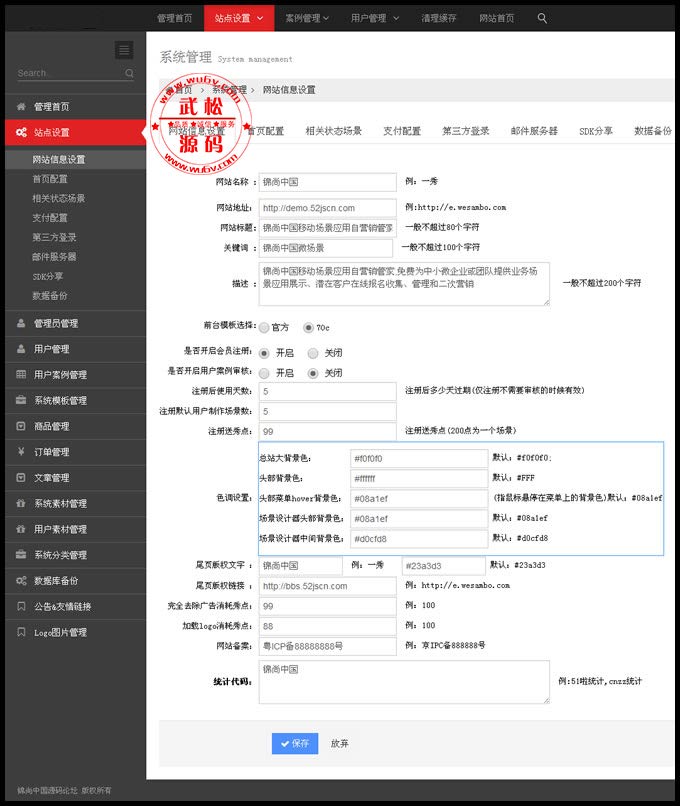Open 第三方登录 in the sidebar submenu
This screenshot has width=680, height=806.
pyautogui.click(x=54, y=237)
